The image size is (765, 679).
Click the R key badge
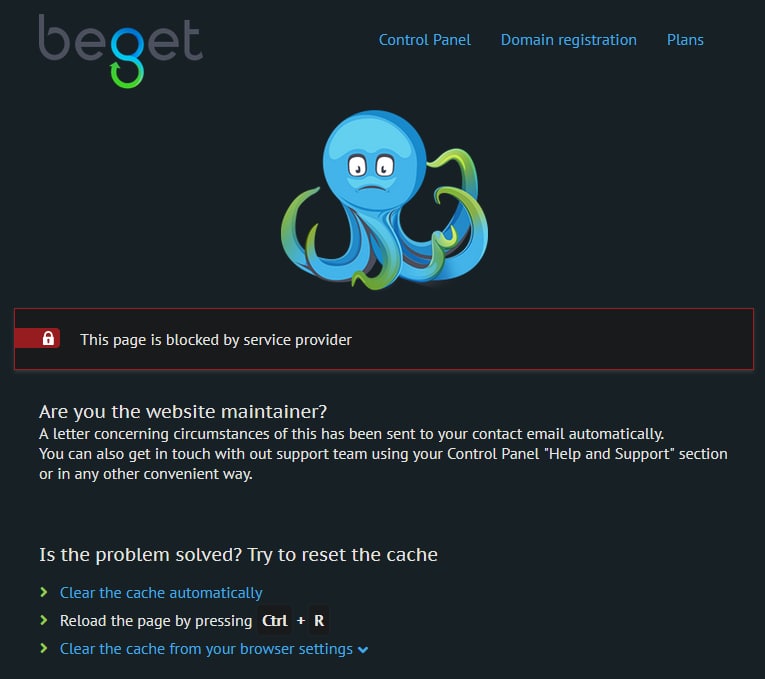point(319,620)
